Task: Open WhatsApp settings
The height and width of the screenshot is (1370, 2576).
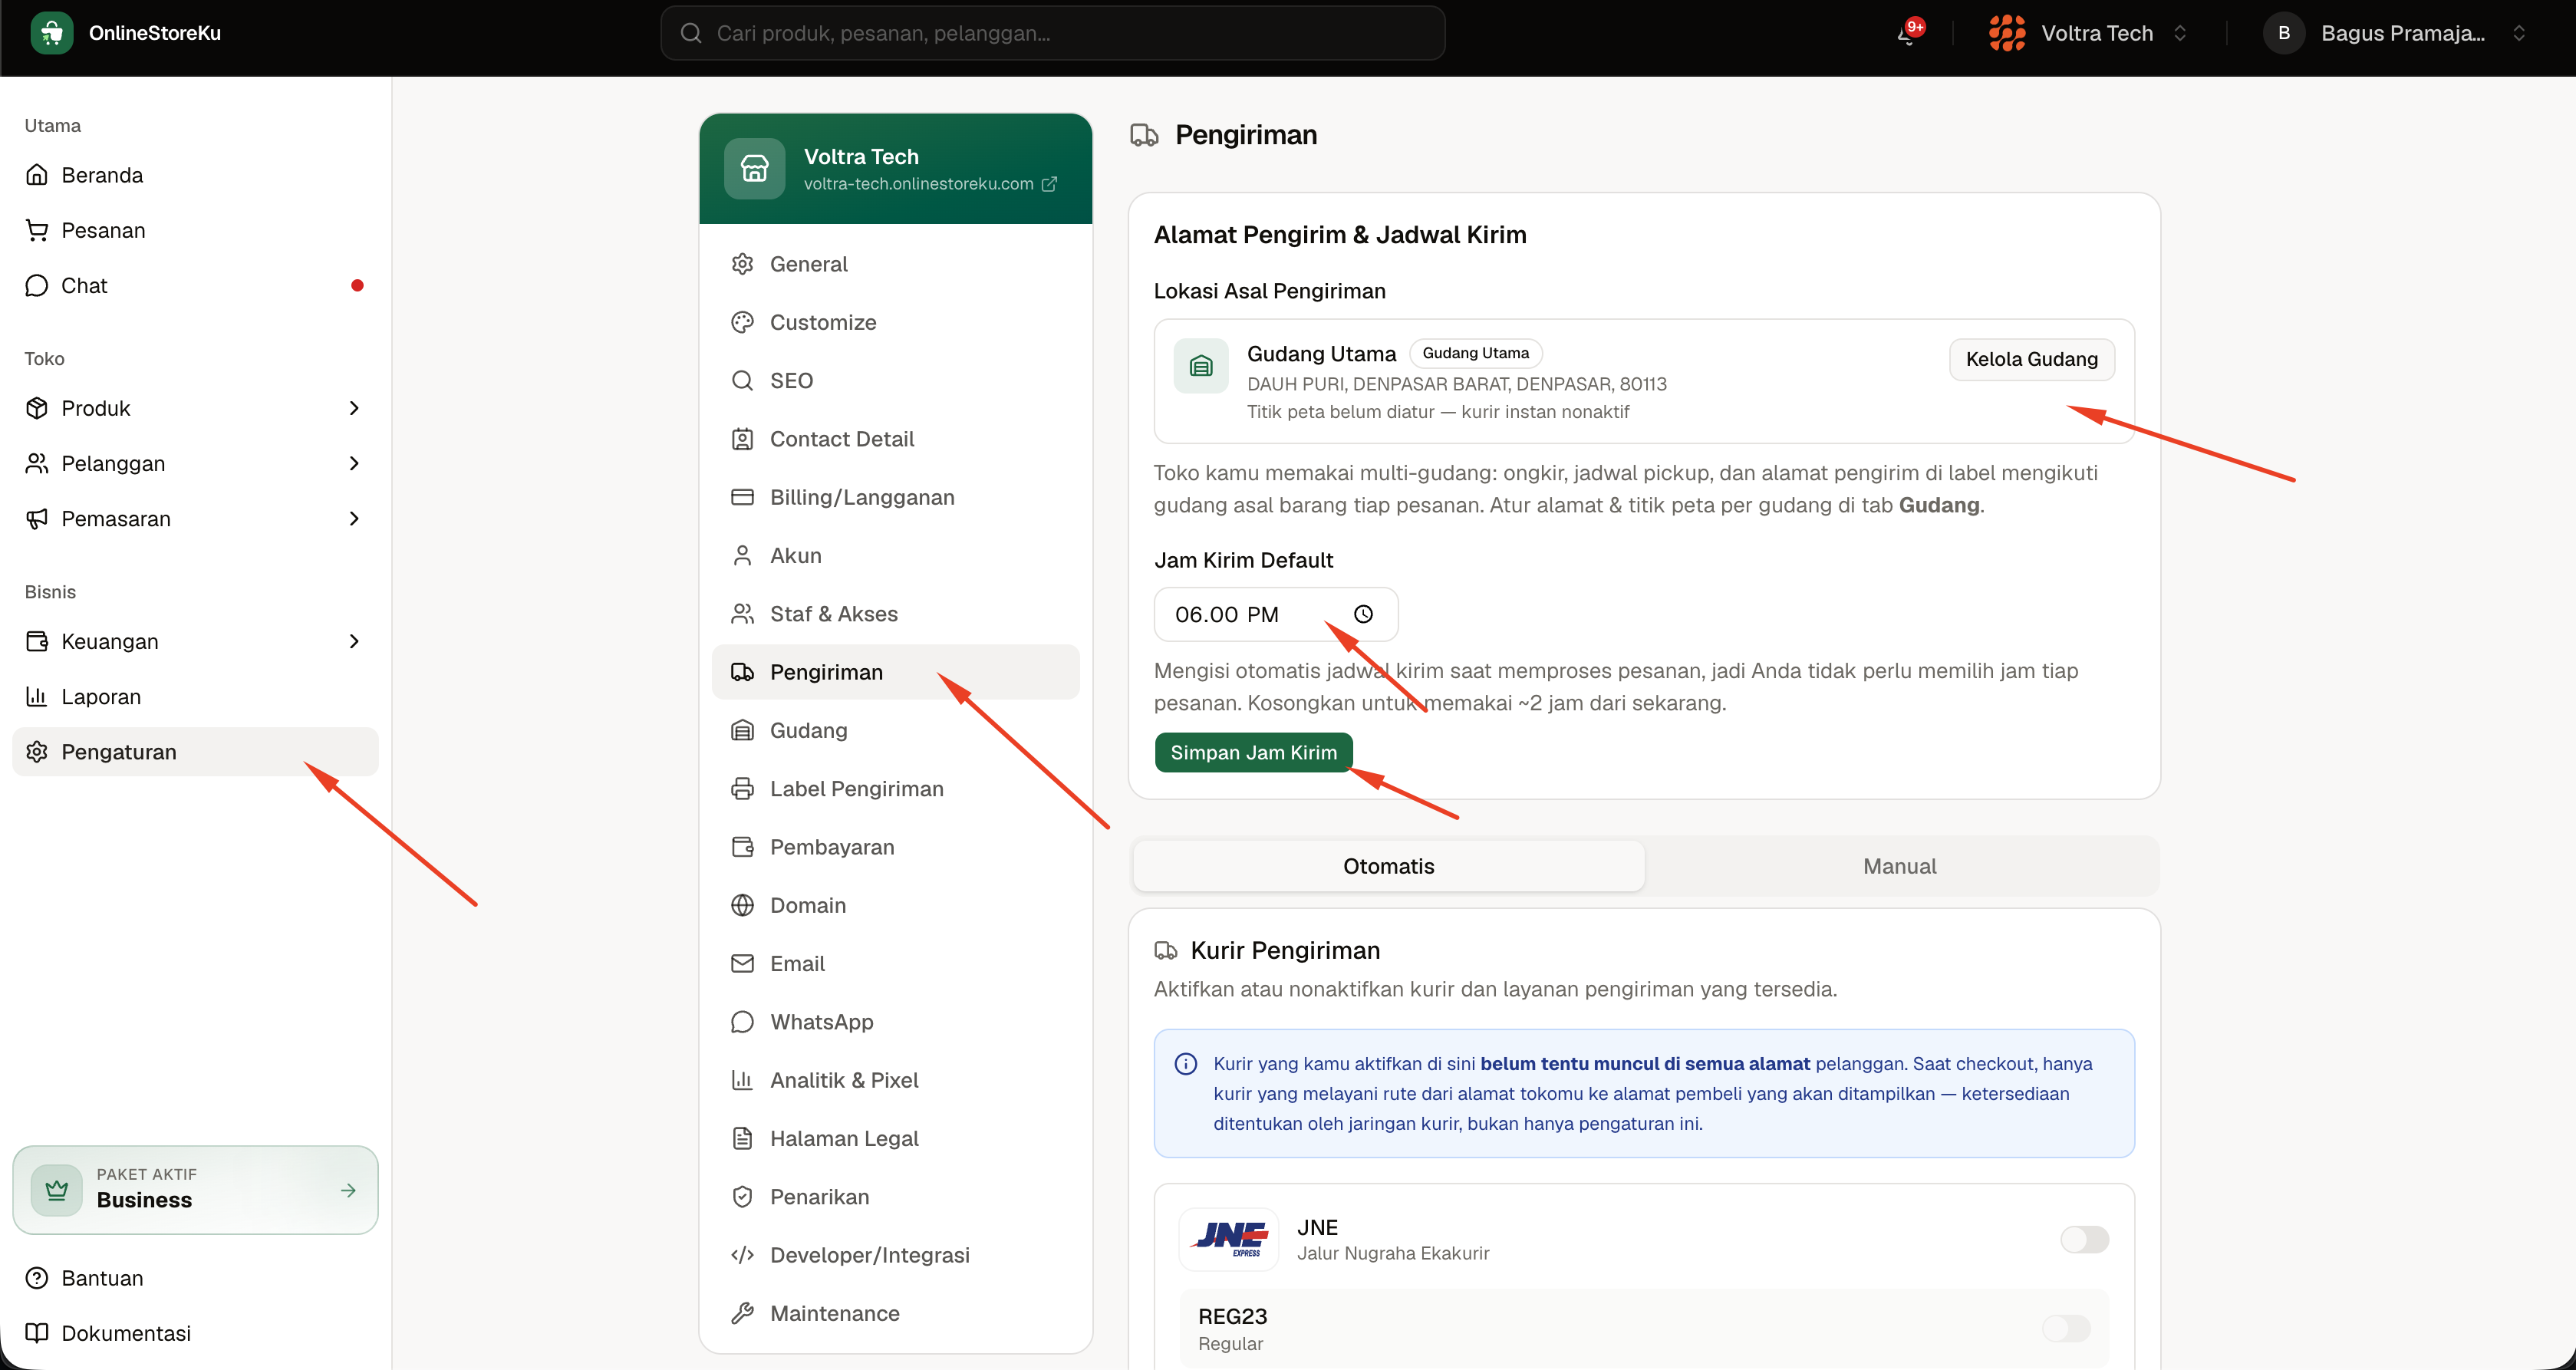Action: (895, 1022)
